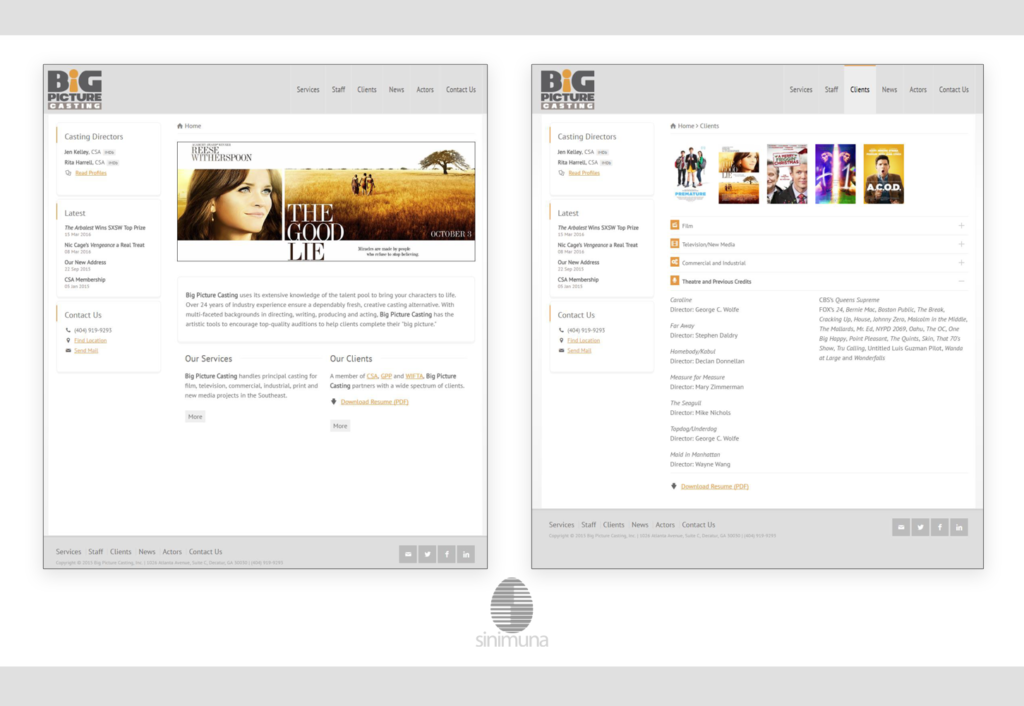
Task: Open News in left page top navigation
Action: click(x=396, y=89)
